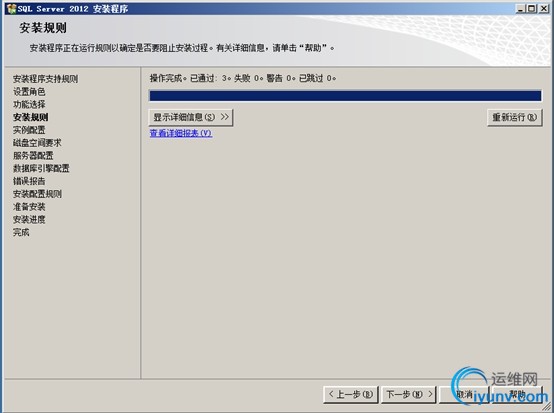
Task: Select 准备安装 step in sidebar
Action: [x=29, y=207]
